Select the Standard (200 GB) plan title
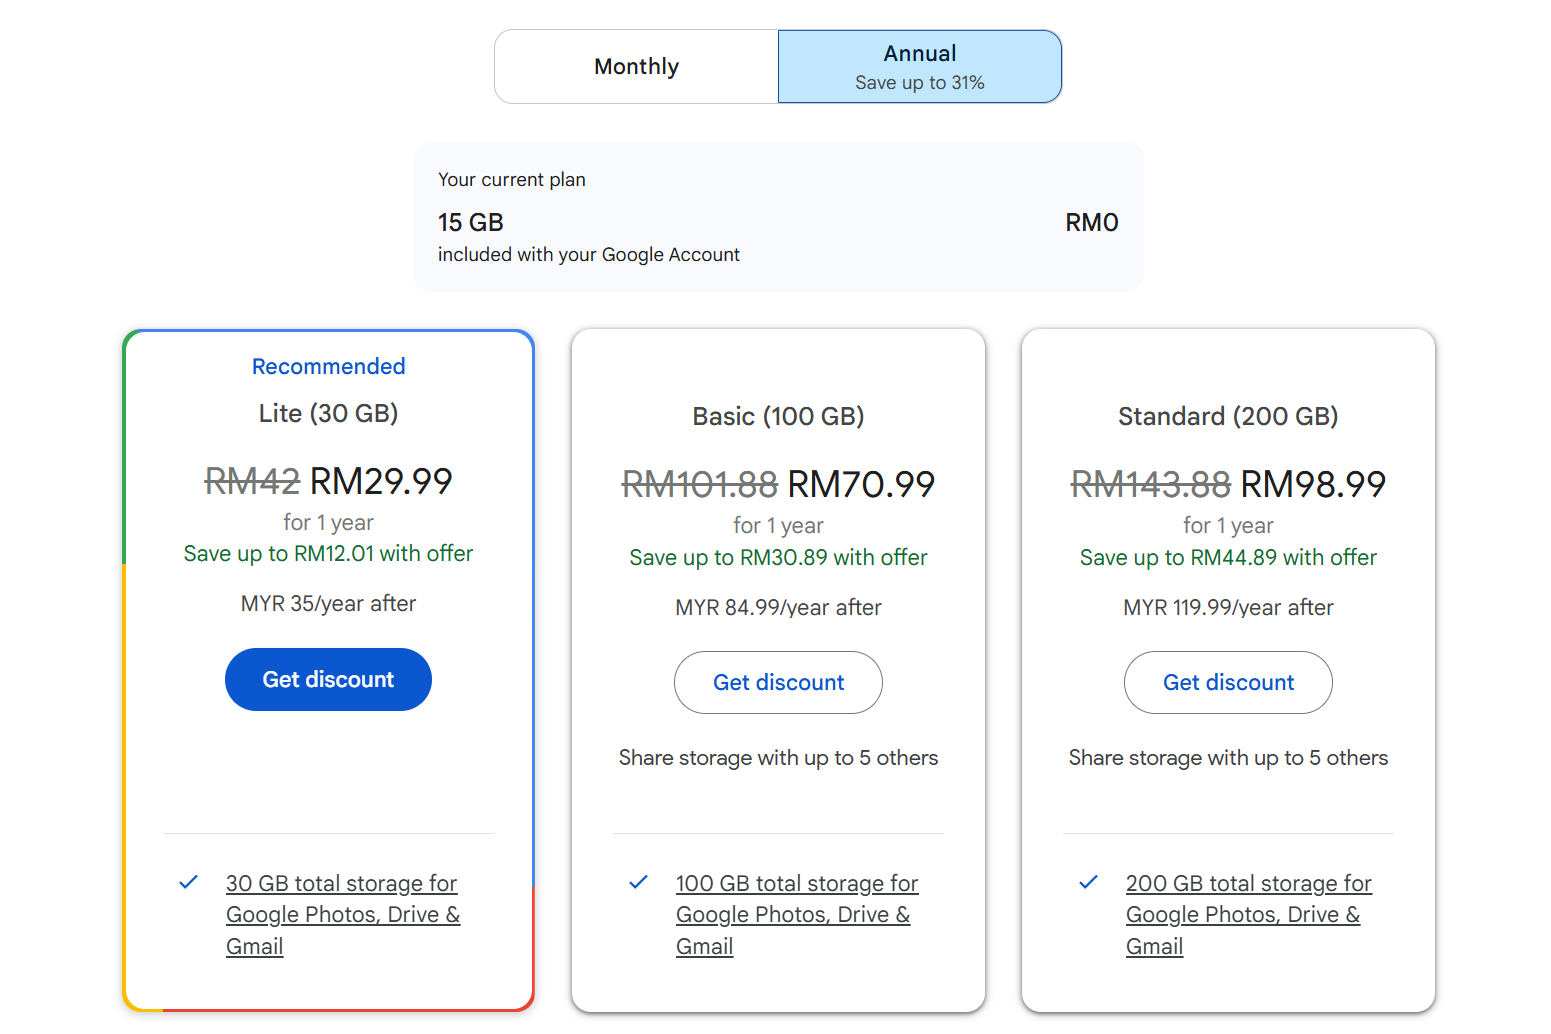Screen dimensions: 1551x1034 [x=1228, y=417]
